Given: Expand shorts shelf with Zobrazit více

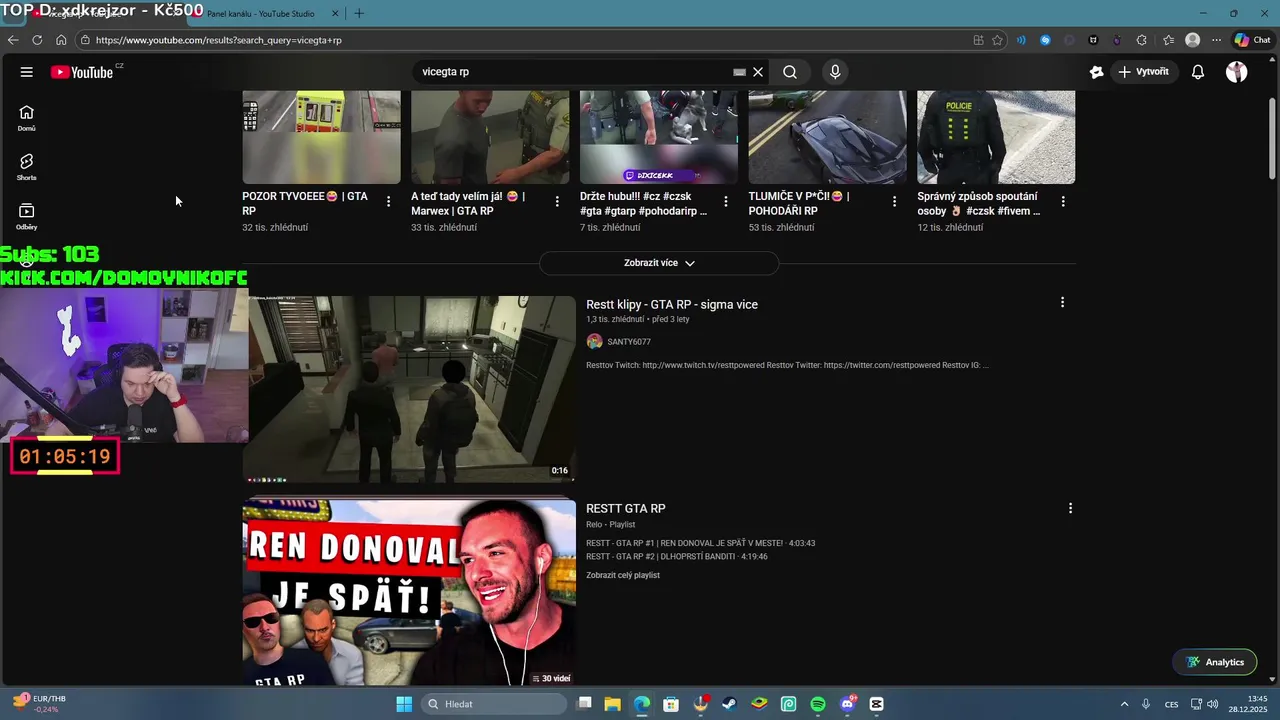Looking at the screenshot, I should (659, 263).
